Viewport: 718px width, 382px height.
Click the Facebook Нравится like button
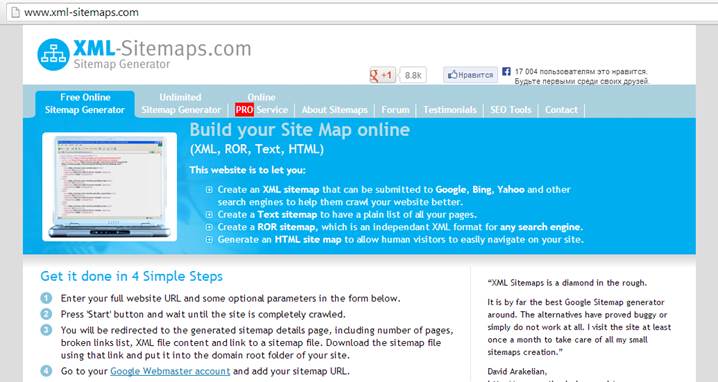[x=470, y=75]
